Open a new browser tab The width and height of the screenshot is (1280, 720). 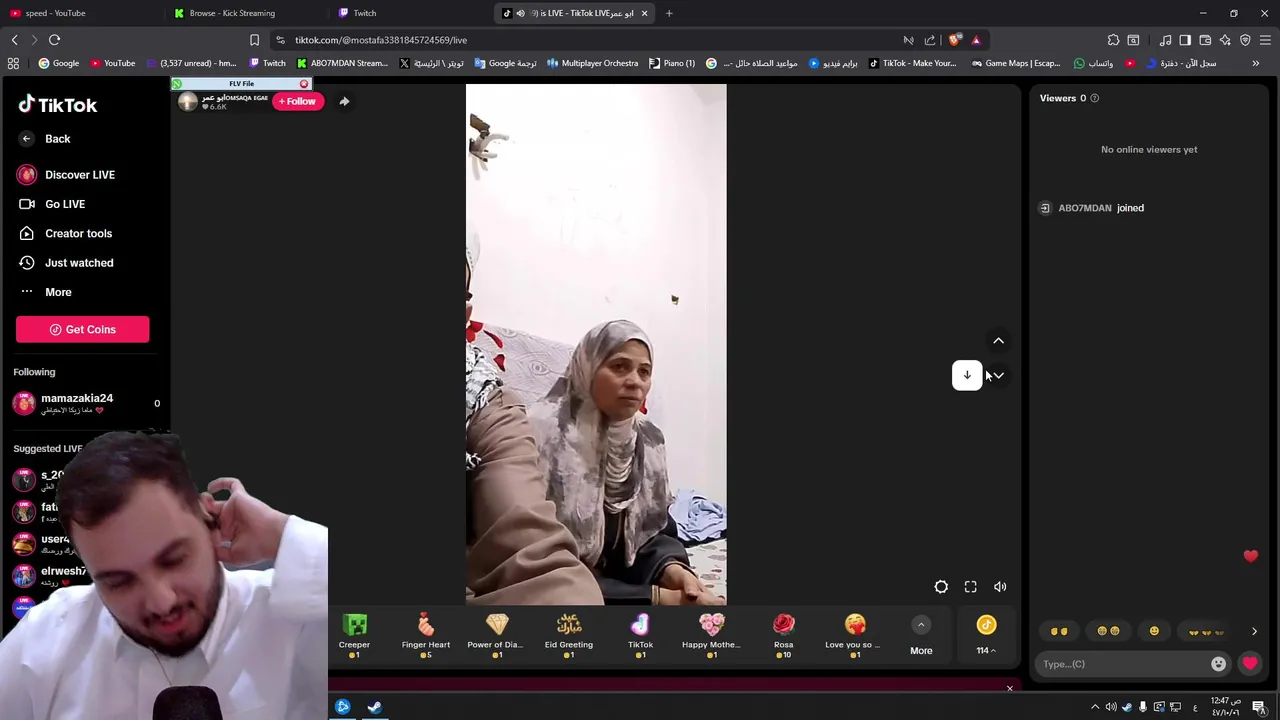[669, 13]
